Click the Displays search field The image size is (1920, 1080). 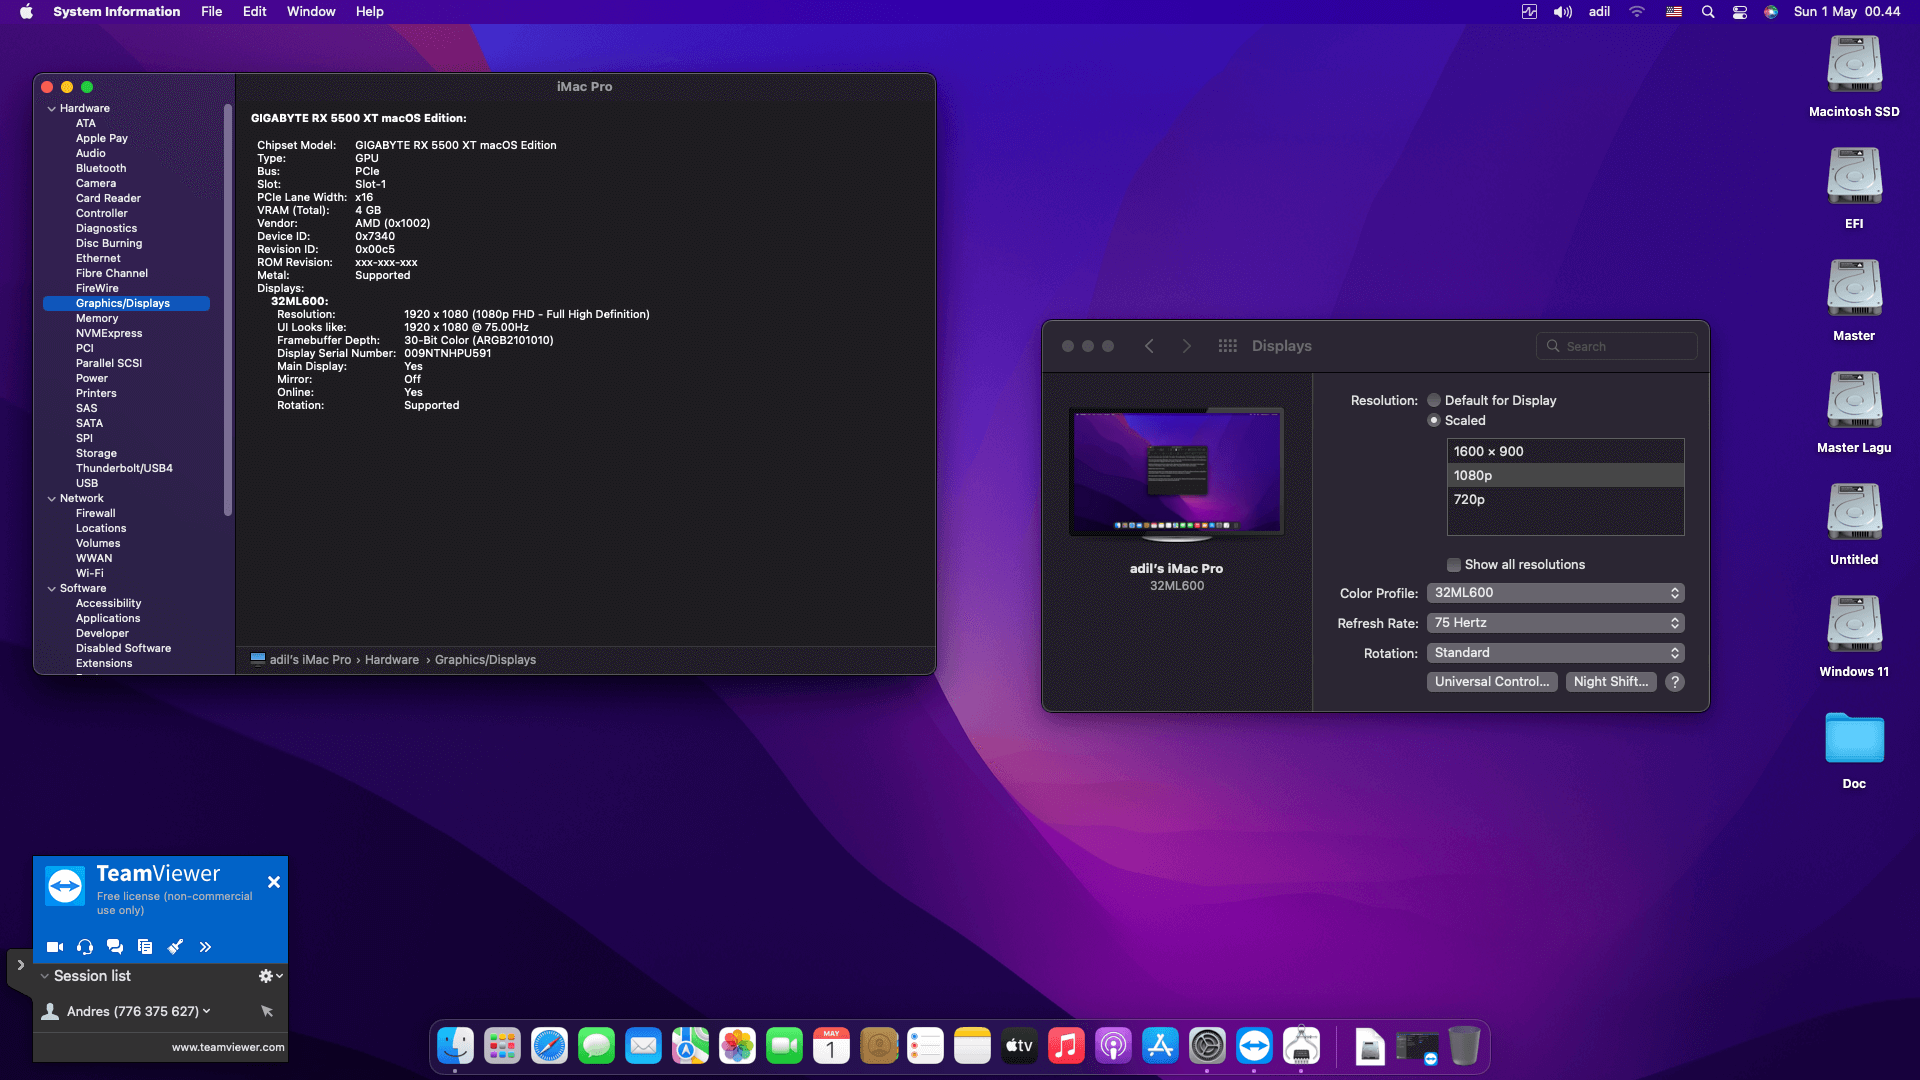coord(1616,346)
